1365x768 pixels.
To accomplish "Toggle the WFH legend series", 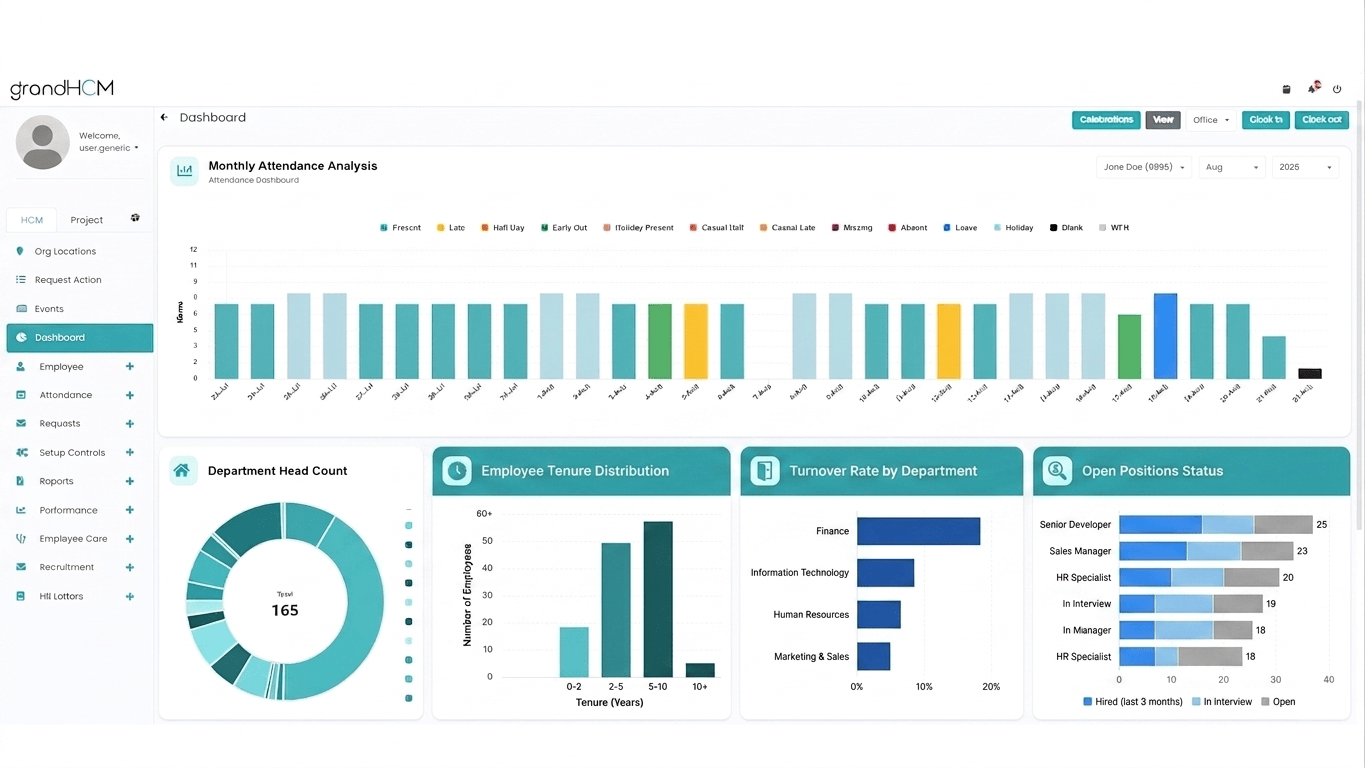I will click(1114, 228).
